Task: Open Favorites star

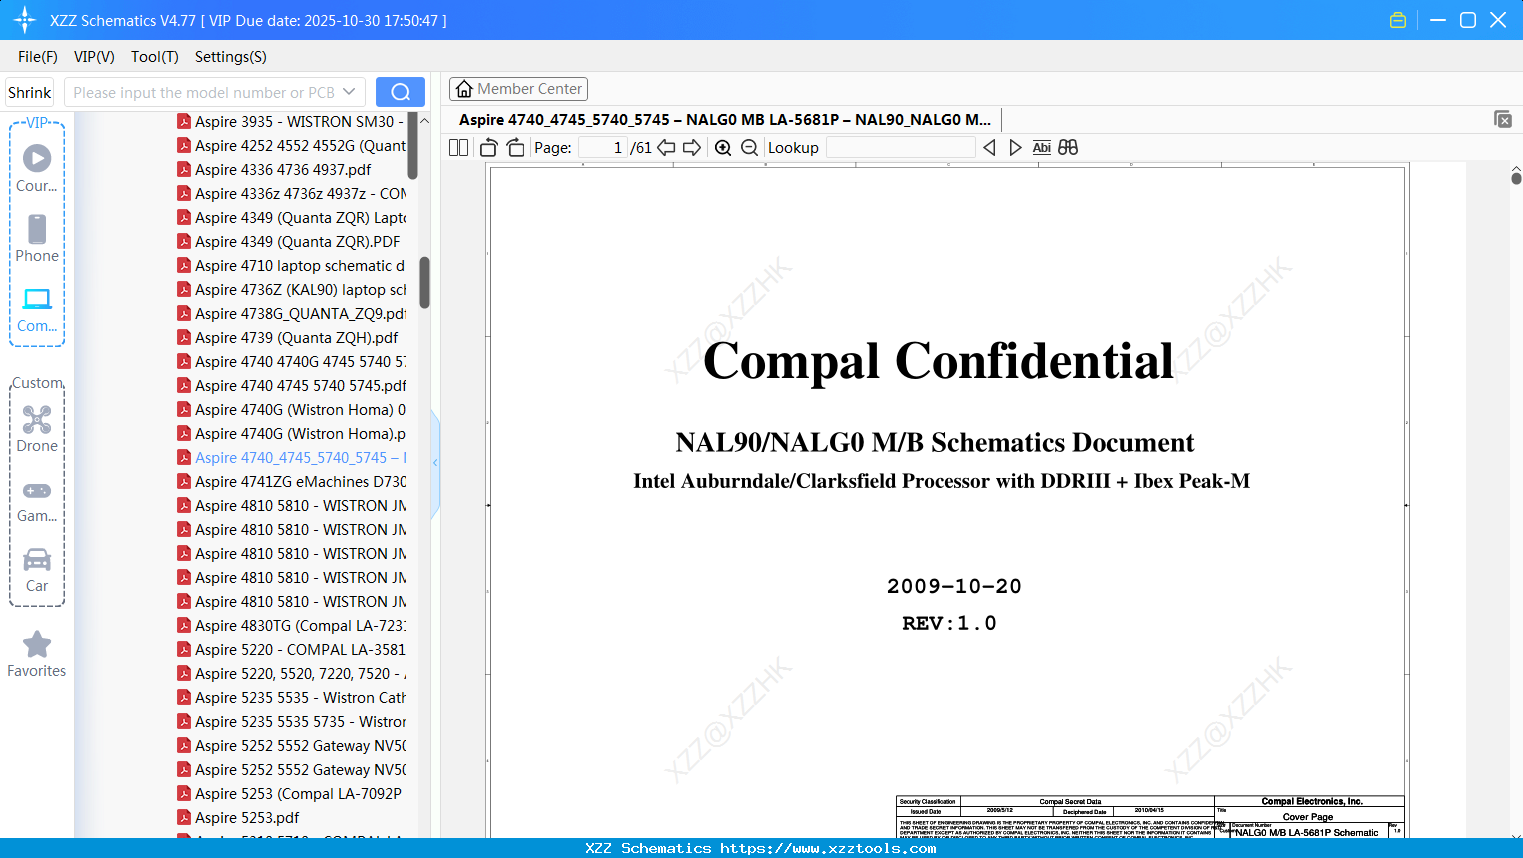Action: [x=37, y=654]
